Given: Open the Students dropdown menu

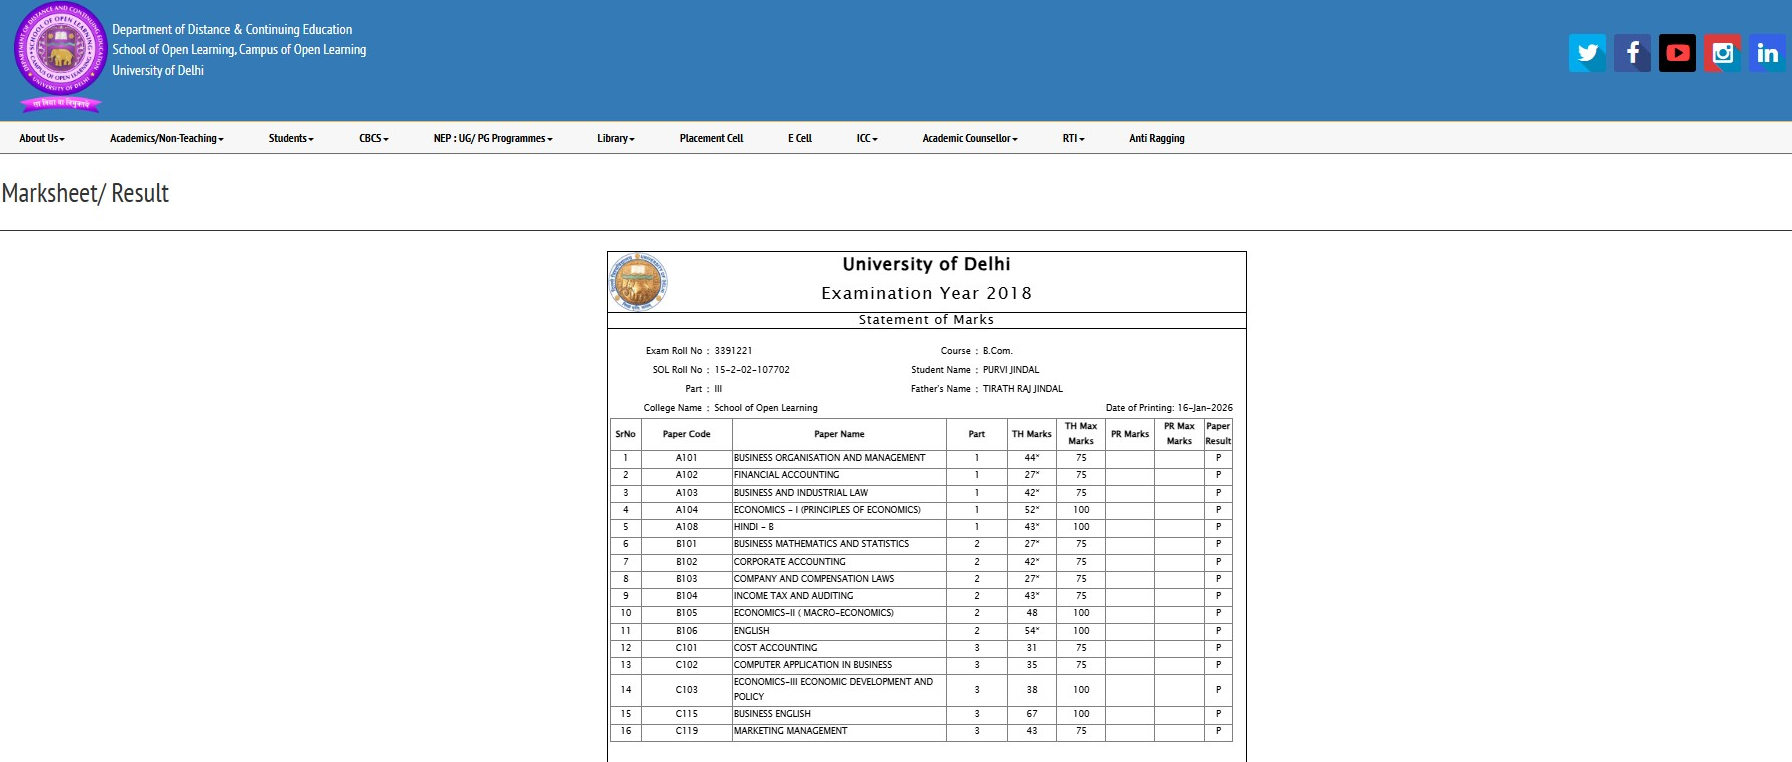Looking at the screenshot, I should (x=291, y=139).
